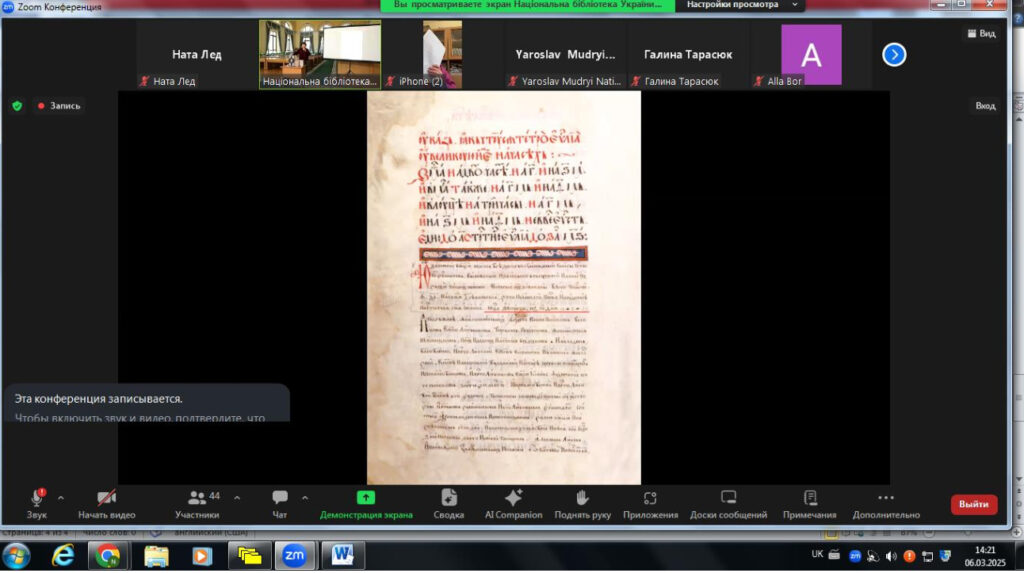Select Ната Лед participant tile

click(x=197, y=54)
